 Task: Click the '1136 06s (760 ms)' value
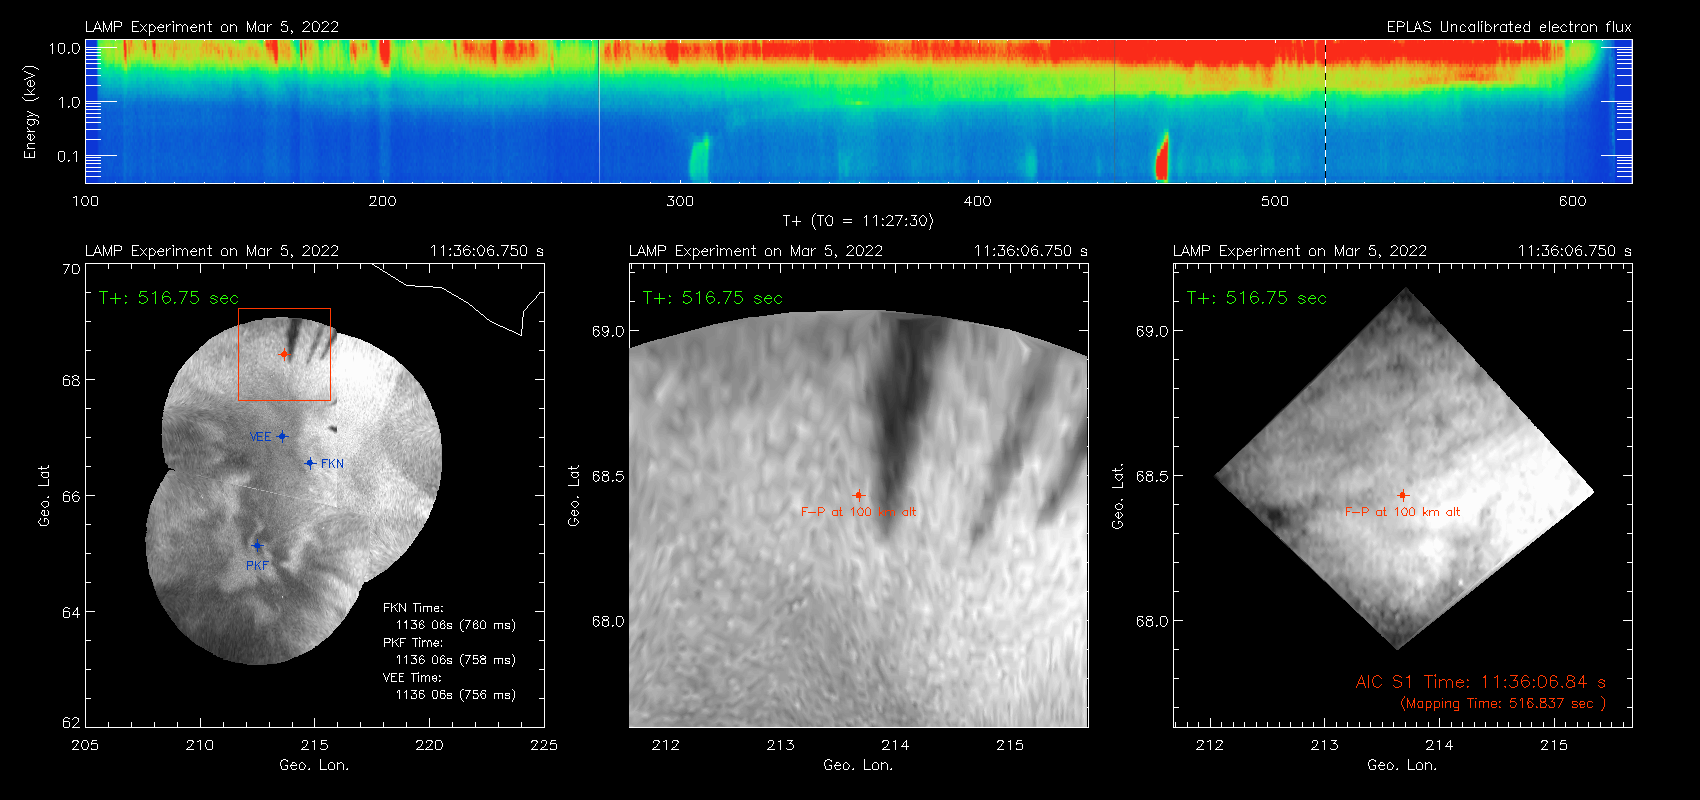click(456, 625)
